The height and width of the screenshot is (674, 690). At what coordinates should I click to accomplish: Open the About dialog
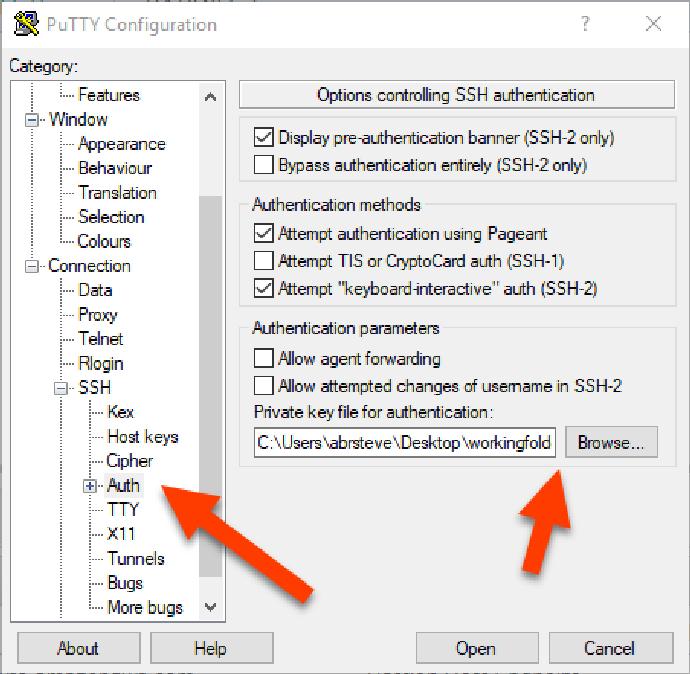tap(78, 649)
